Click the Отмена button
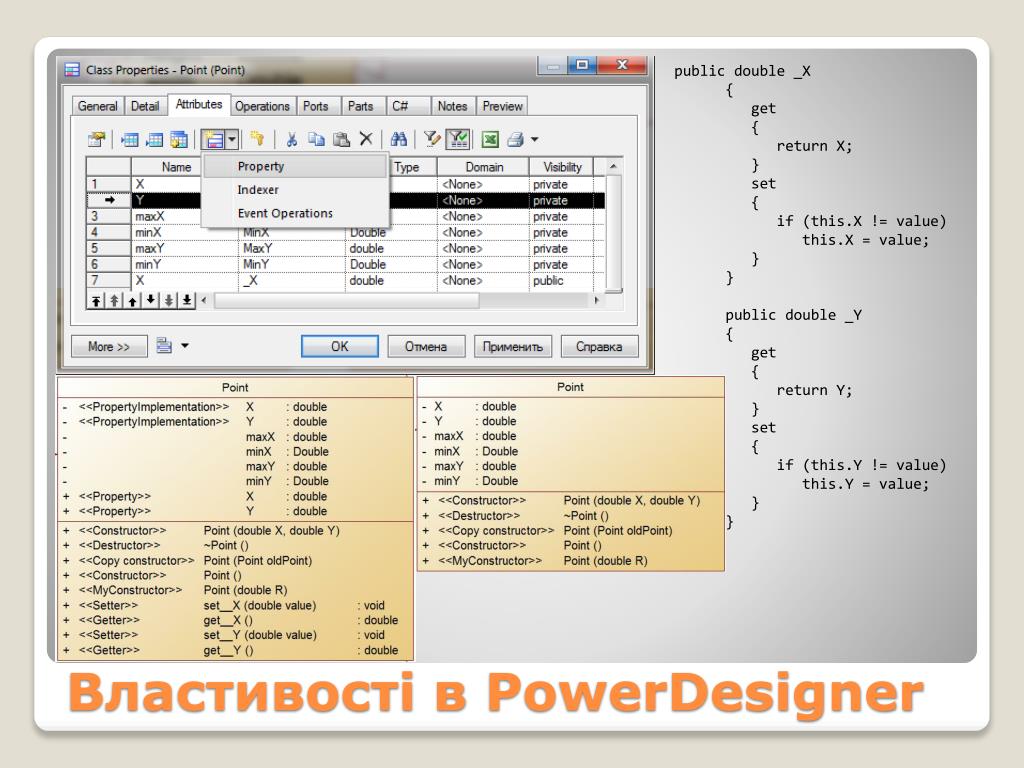1024x768 pixels. point(426,347)
